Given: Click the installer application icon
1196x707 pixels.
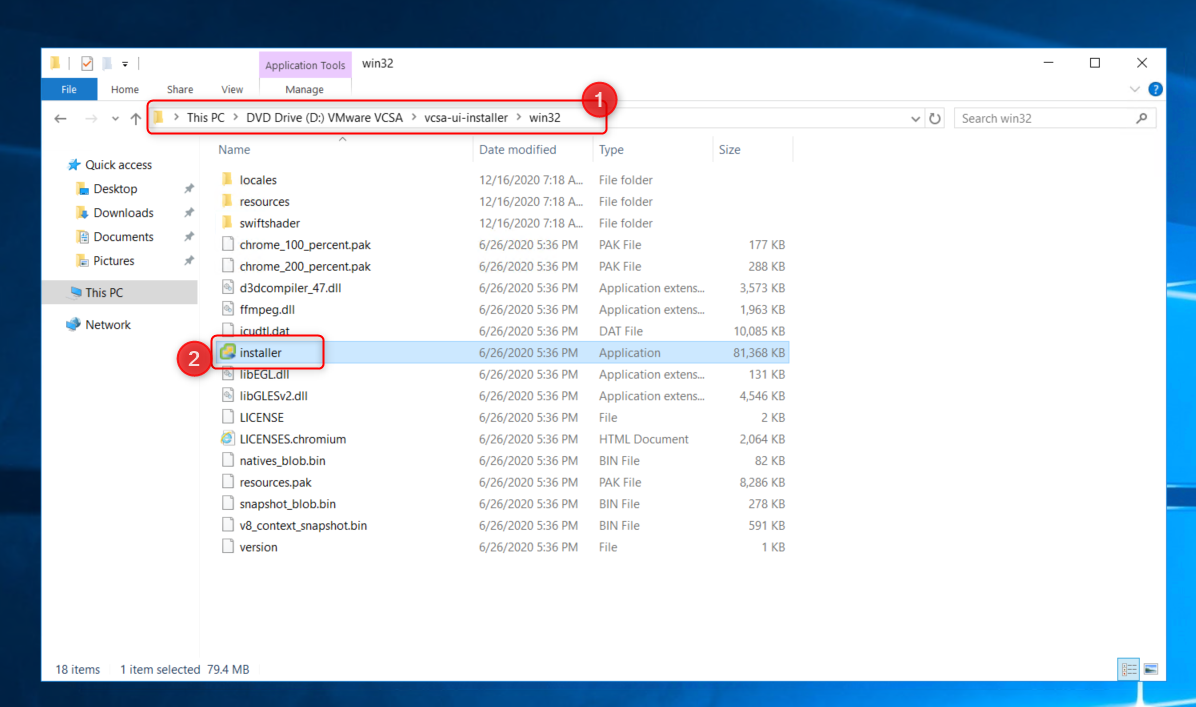Looking at the screenshot, I should [227, 353].
